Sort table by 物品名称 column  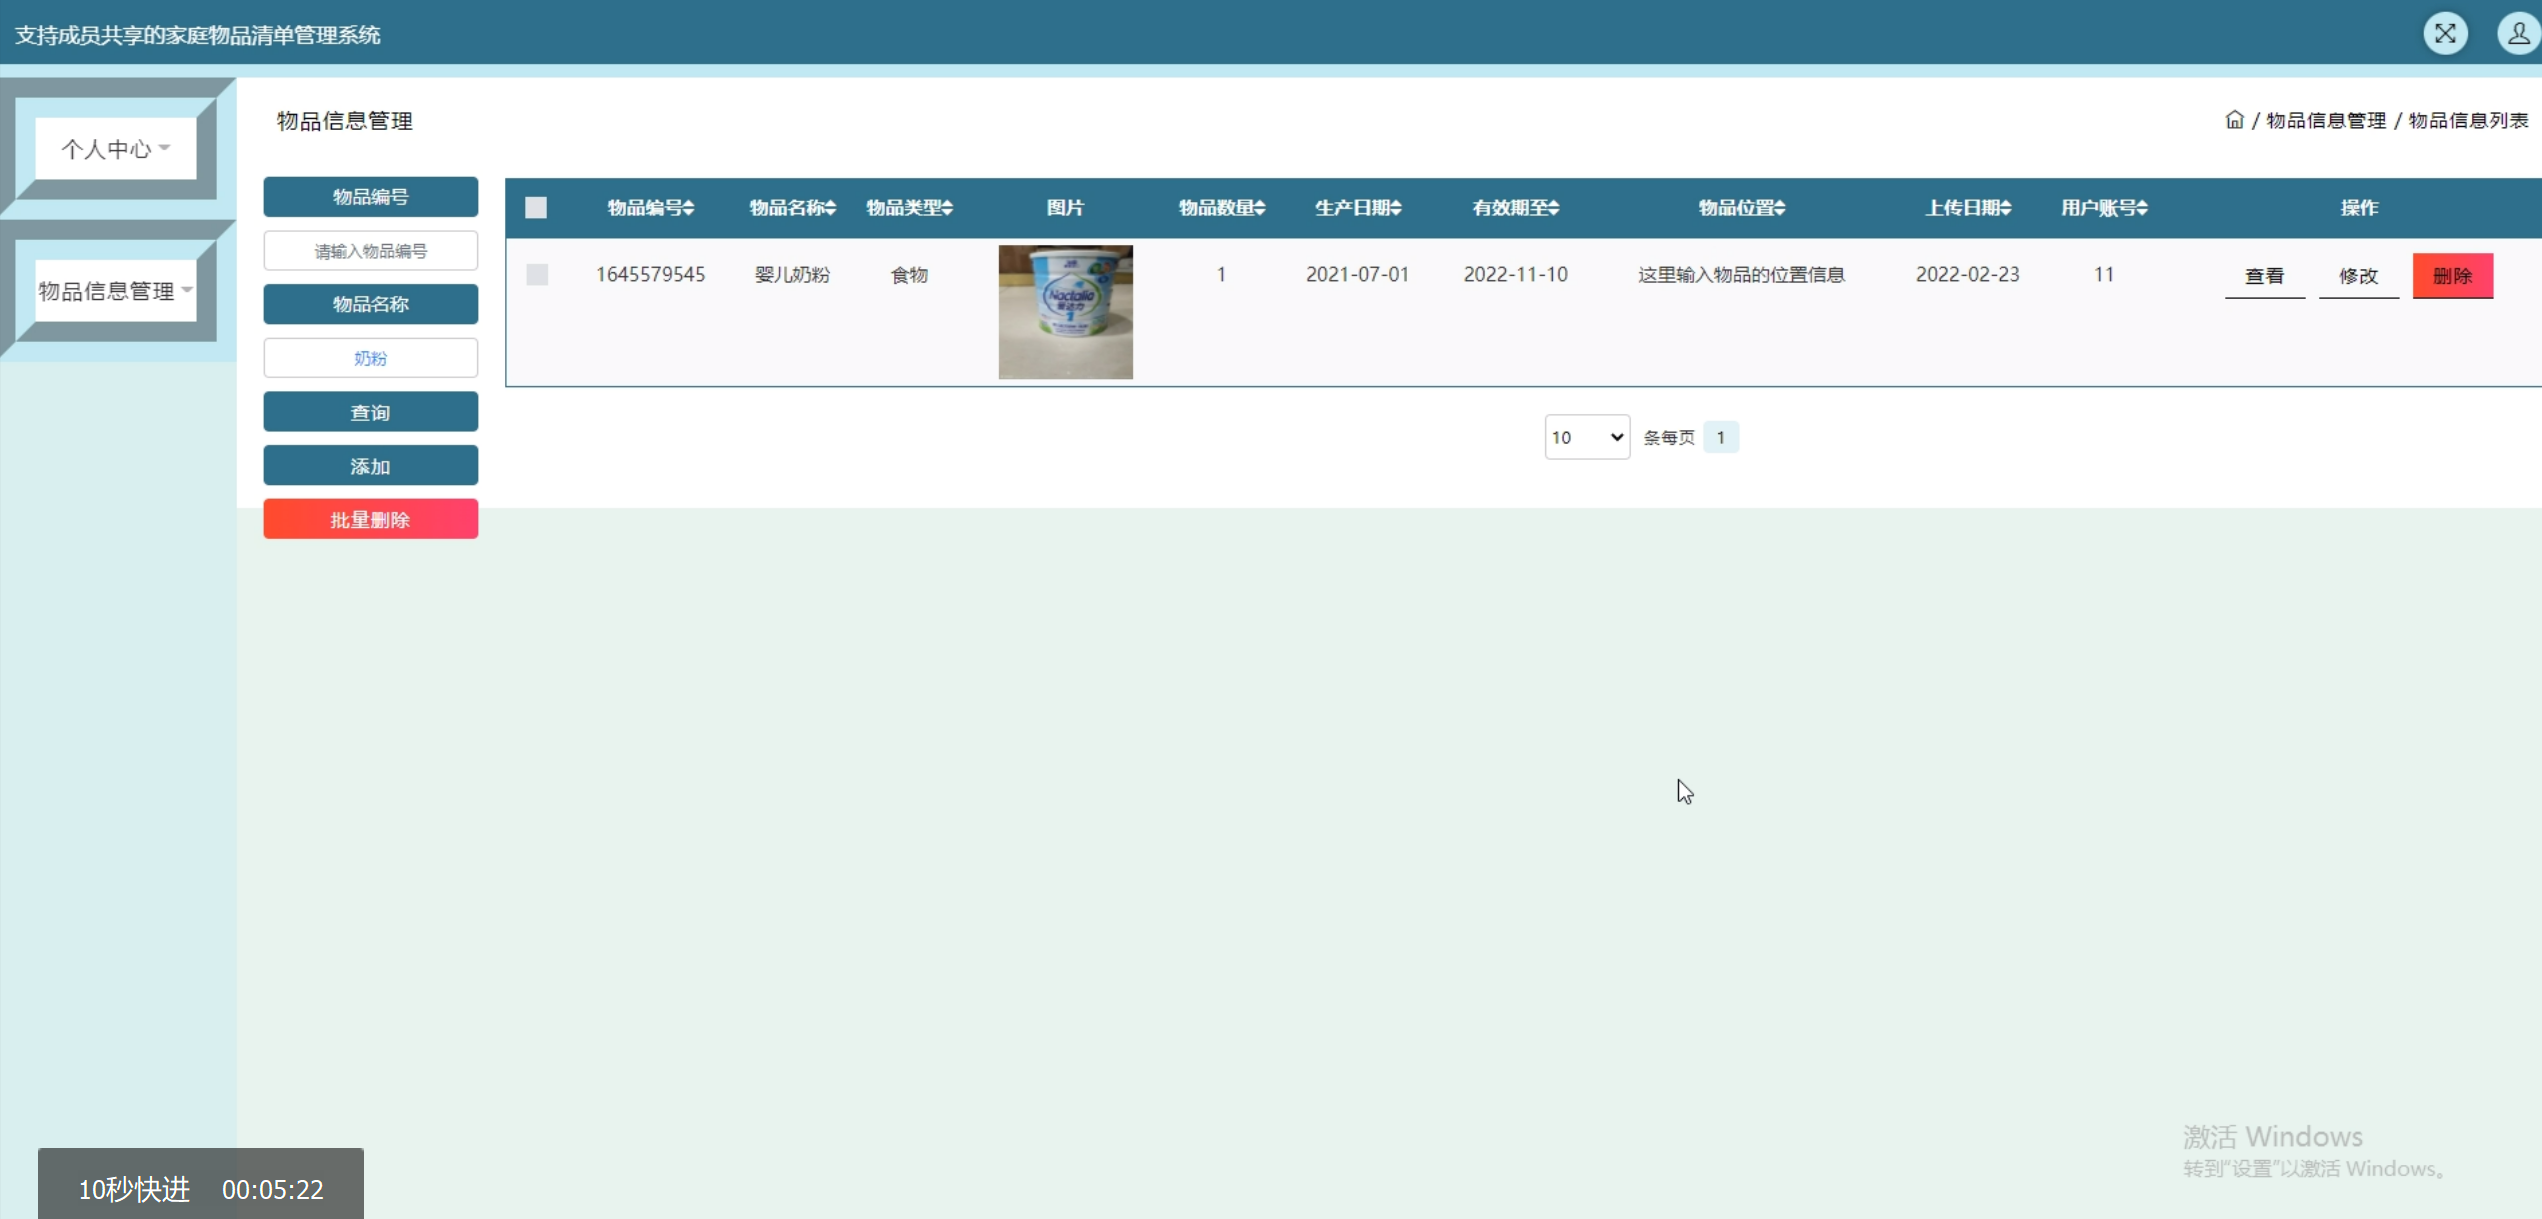pyautogui.click(x=792, y=208)
